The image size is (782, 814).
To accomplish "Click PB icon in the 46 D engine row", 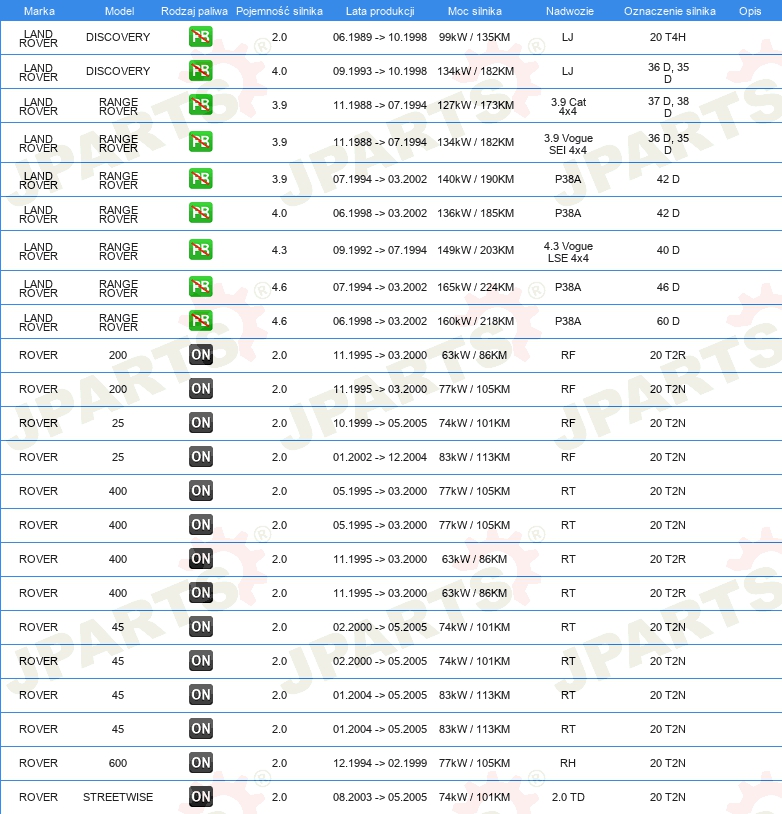I will click(x=200, y=287).
